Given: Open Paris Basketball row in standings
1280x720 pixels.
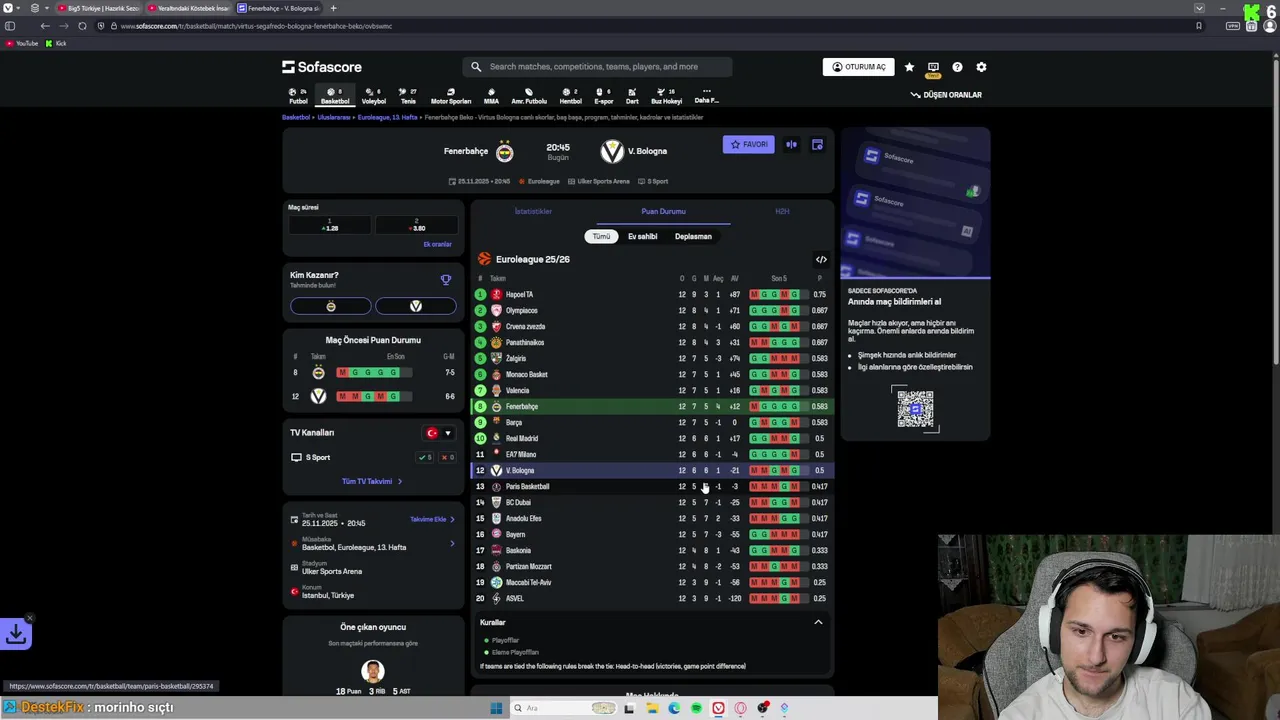Looking at the screenshot, I should tap(652, 486).
